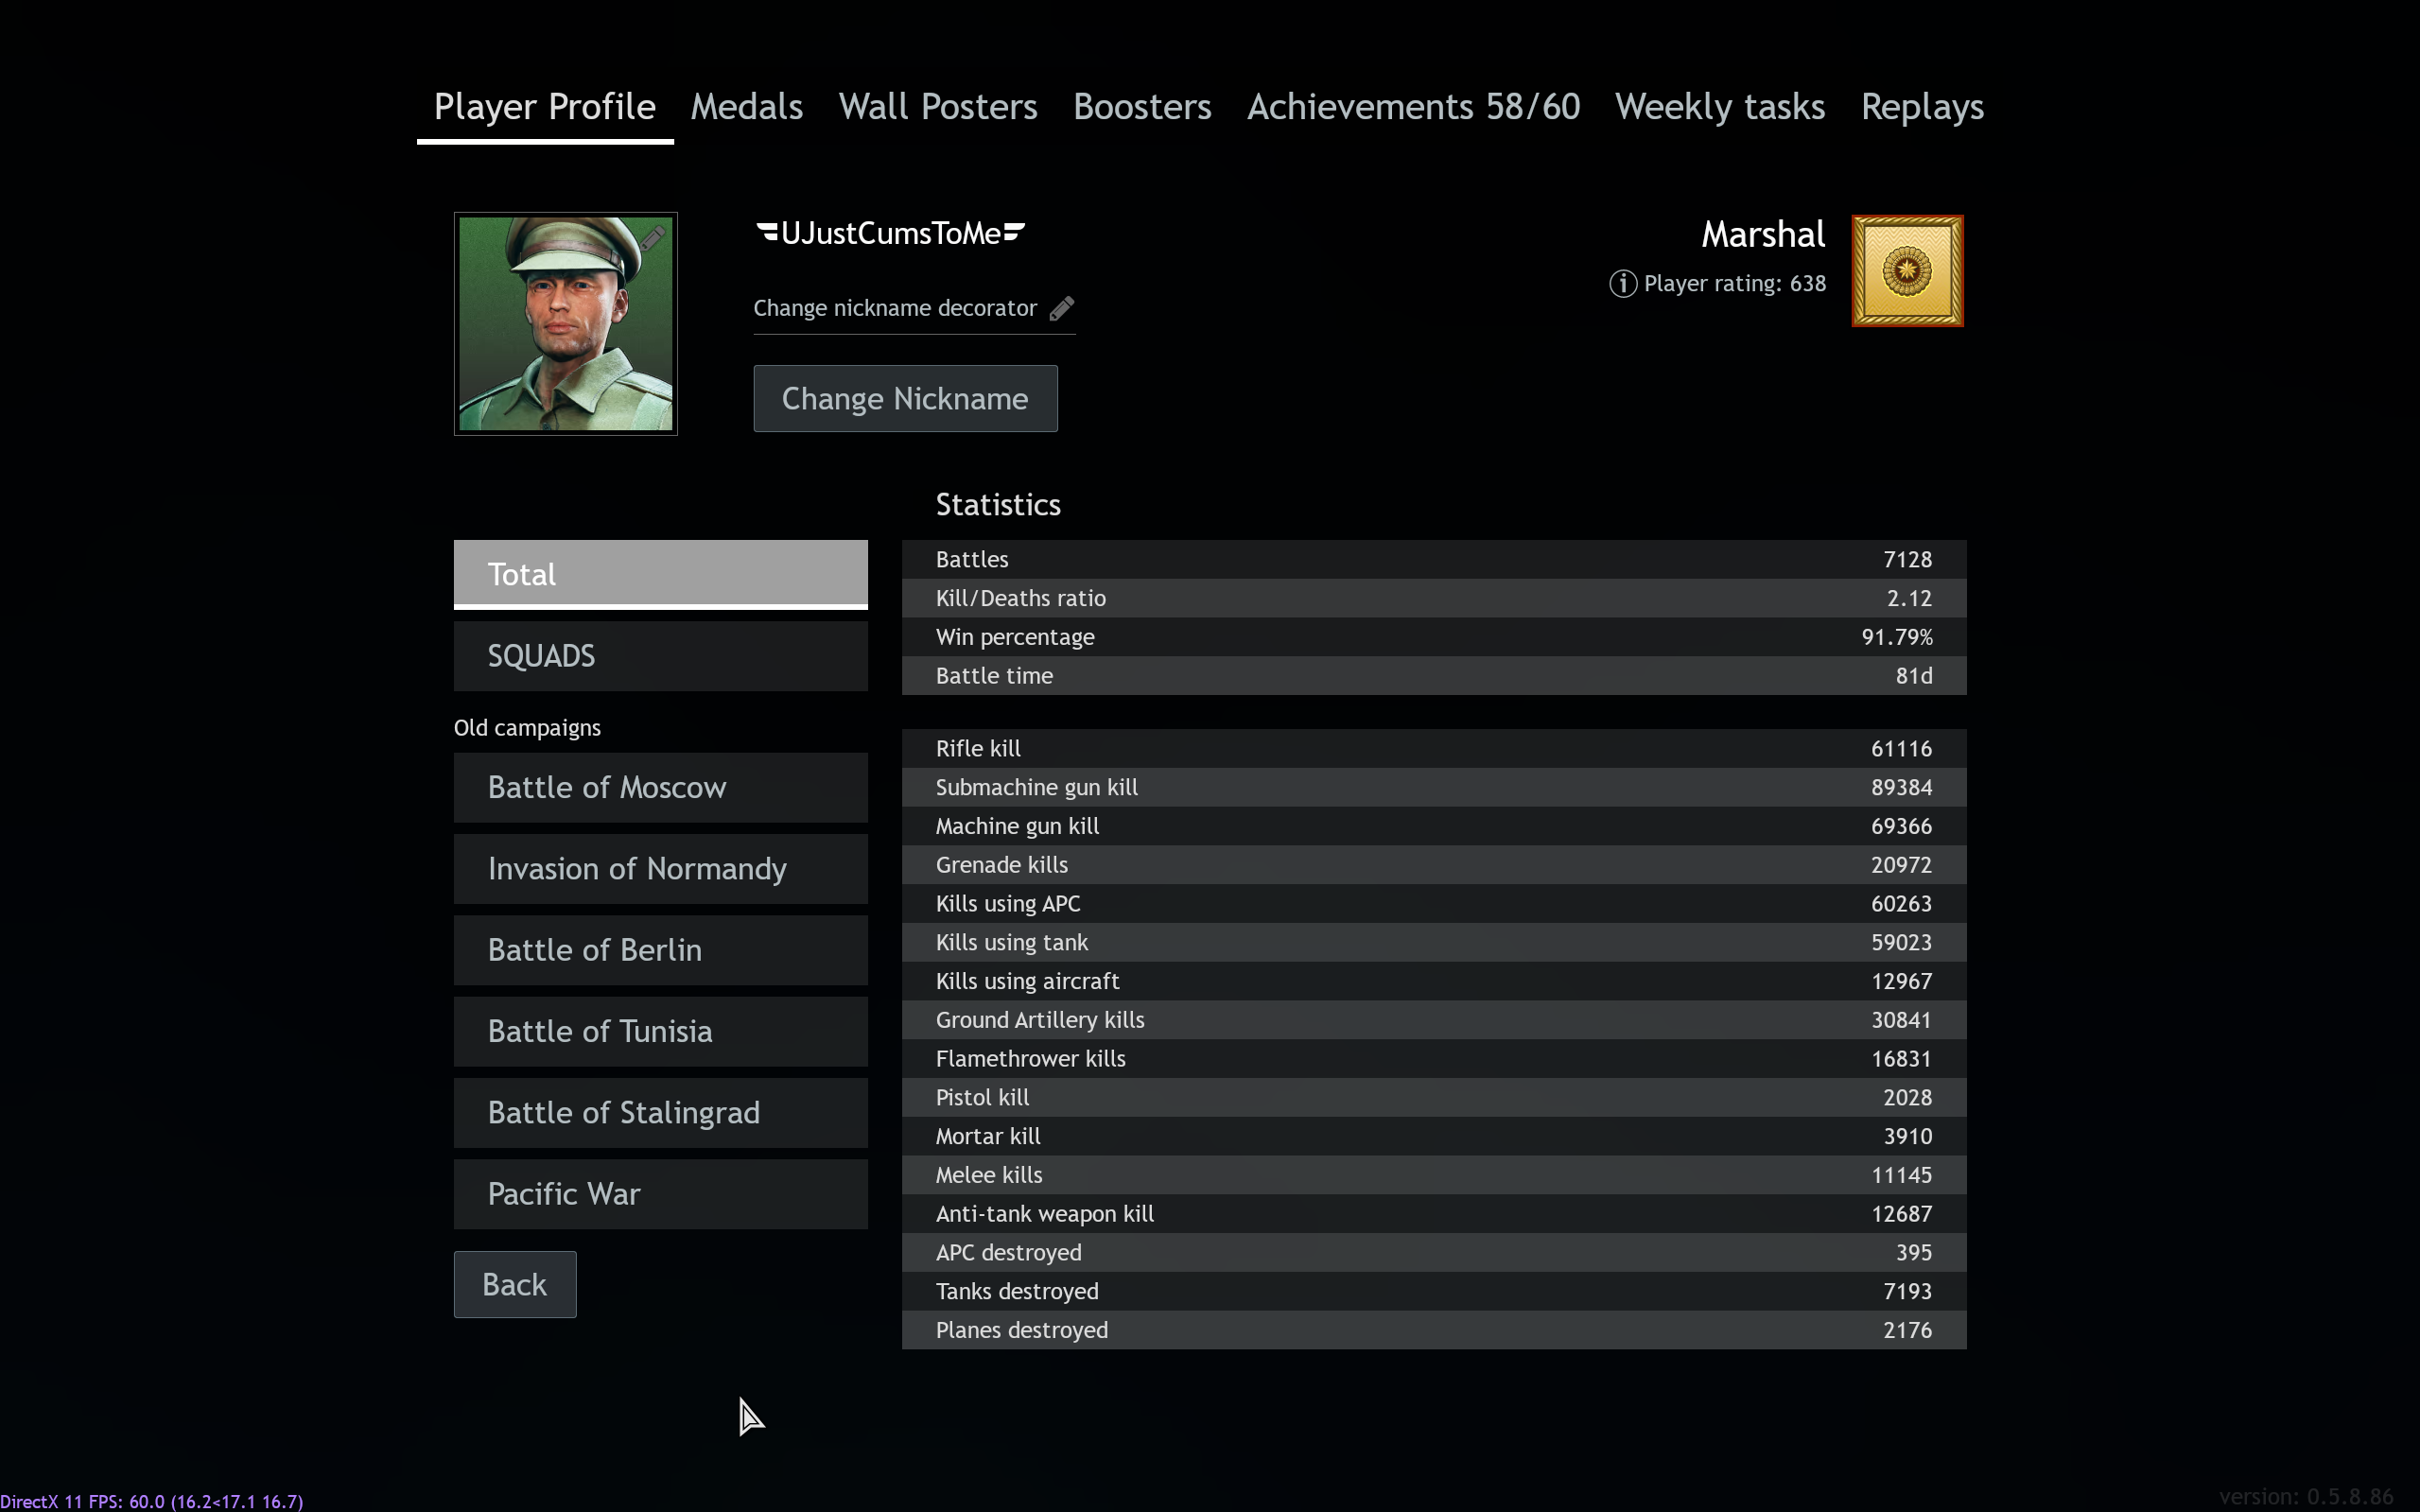This screenshot has width=2420, height=1512.
Task: Go to Weekly tasks tab
Action: click(1719, 107)
